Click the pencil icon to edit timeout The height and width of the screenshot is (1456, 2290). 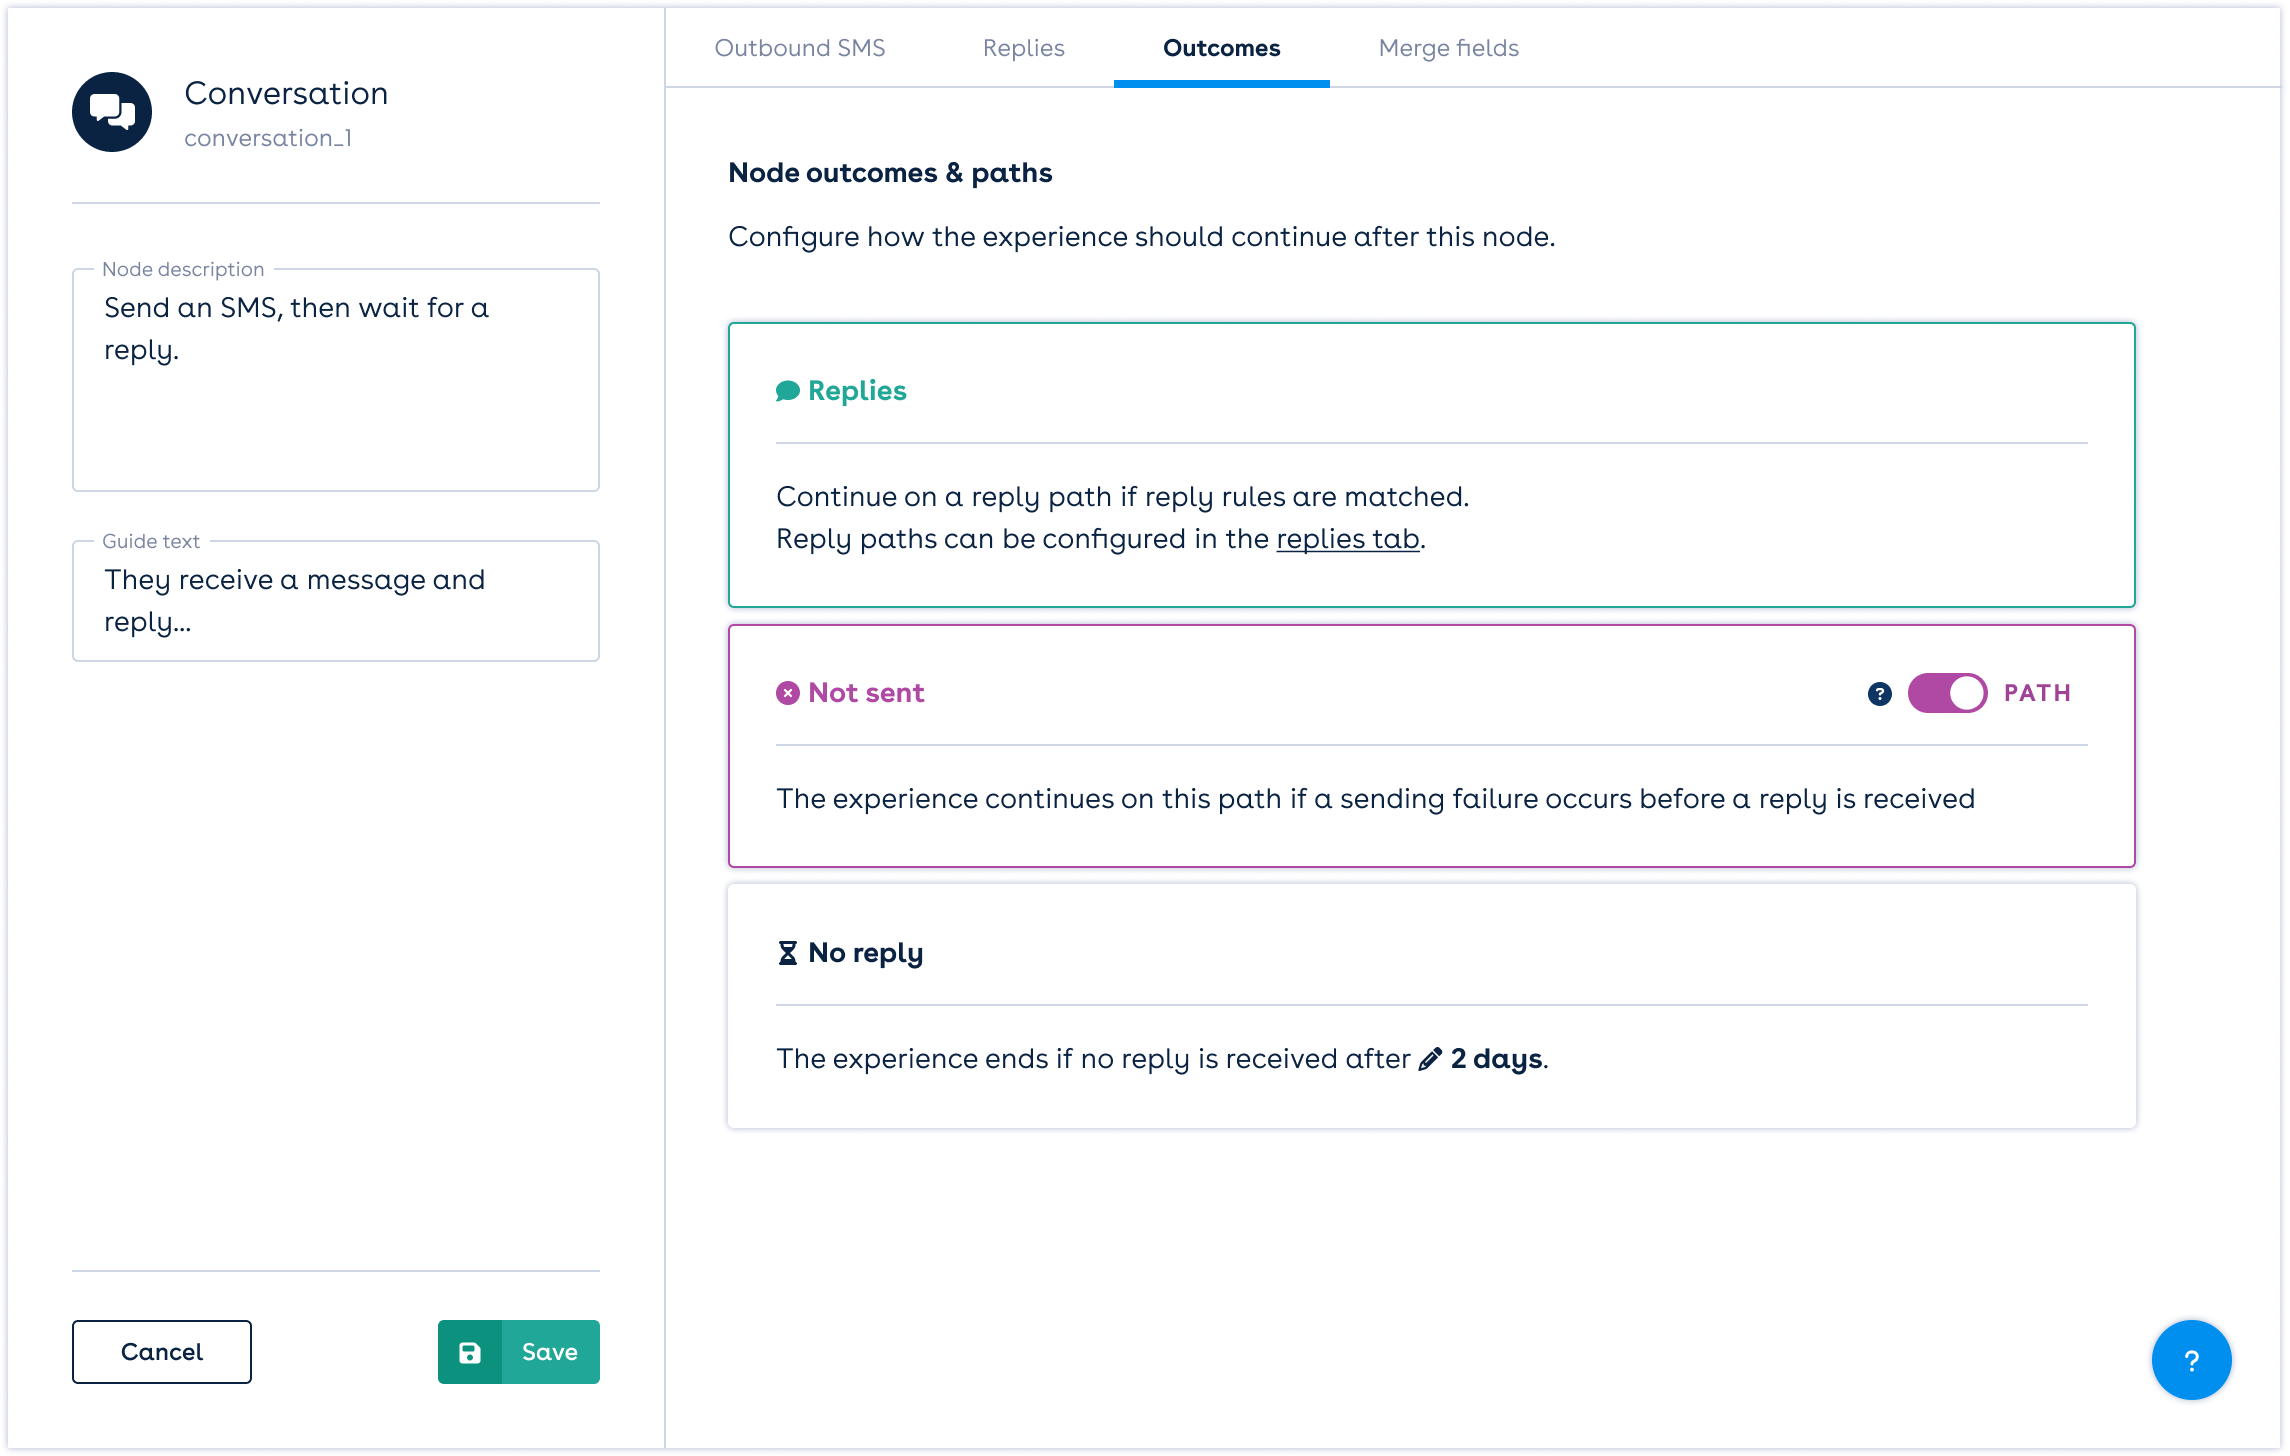click(1430, 1059)
